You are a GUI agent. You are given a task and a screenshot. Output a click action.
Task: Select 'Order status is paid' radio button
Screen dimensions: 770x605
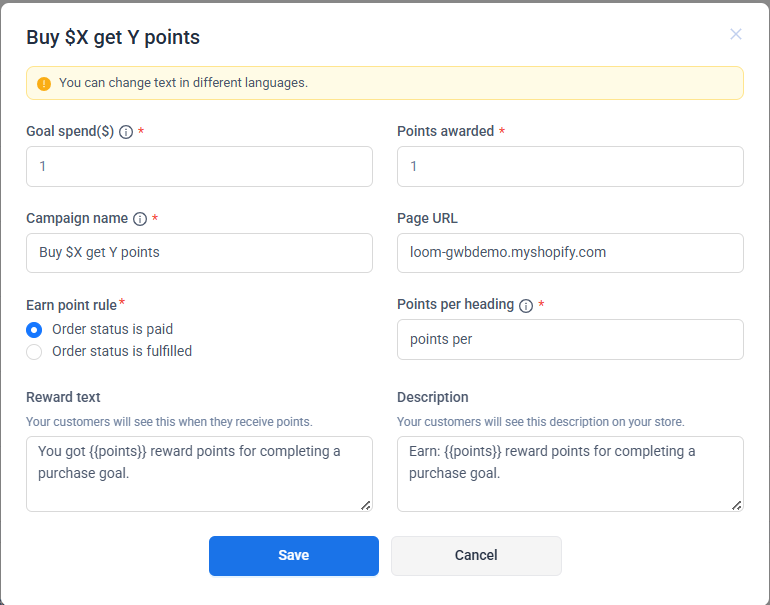pyautogui.click(x=34, y=329)
